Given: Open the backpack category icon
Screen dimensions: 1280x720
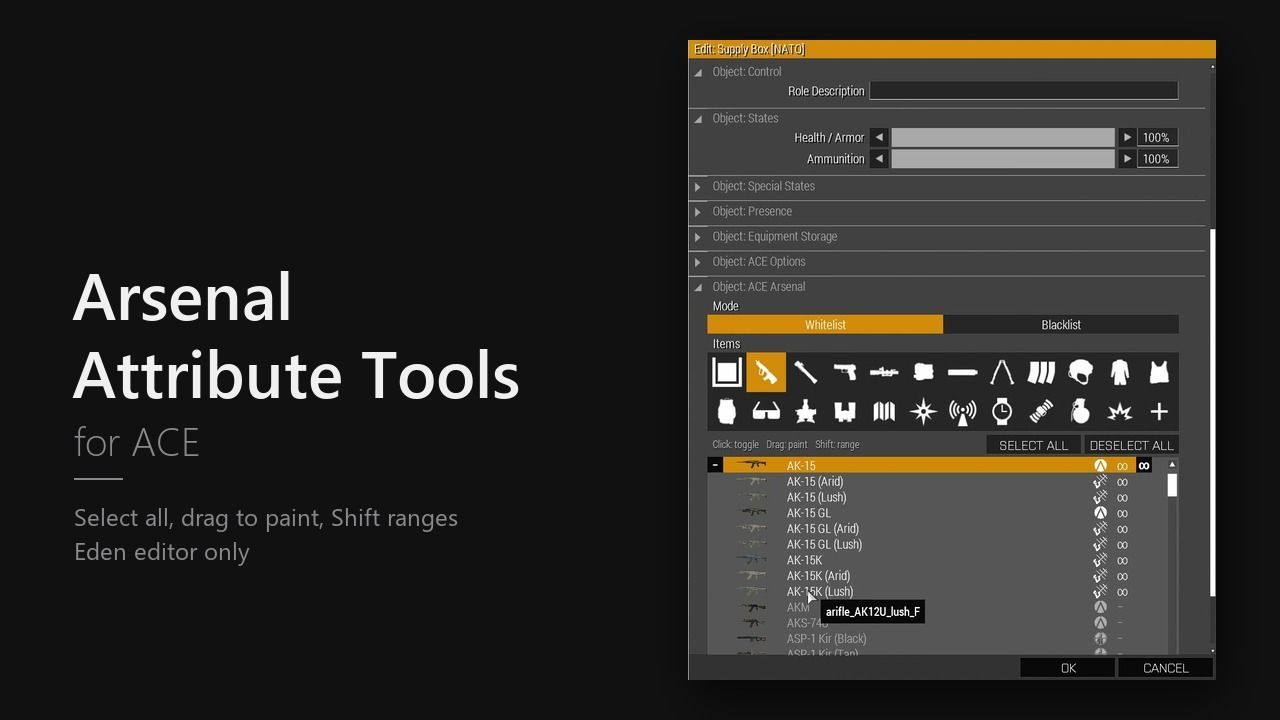Looking at the screenshot, I should pyautogui.click(x=727, y=411).
